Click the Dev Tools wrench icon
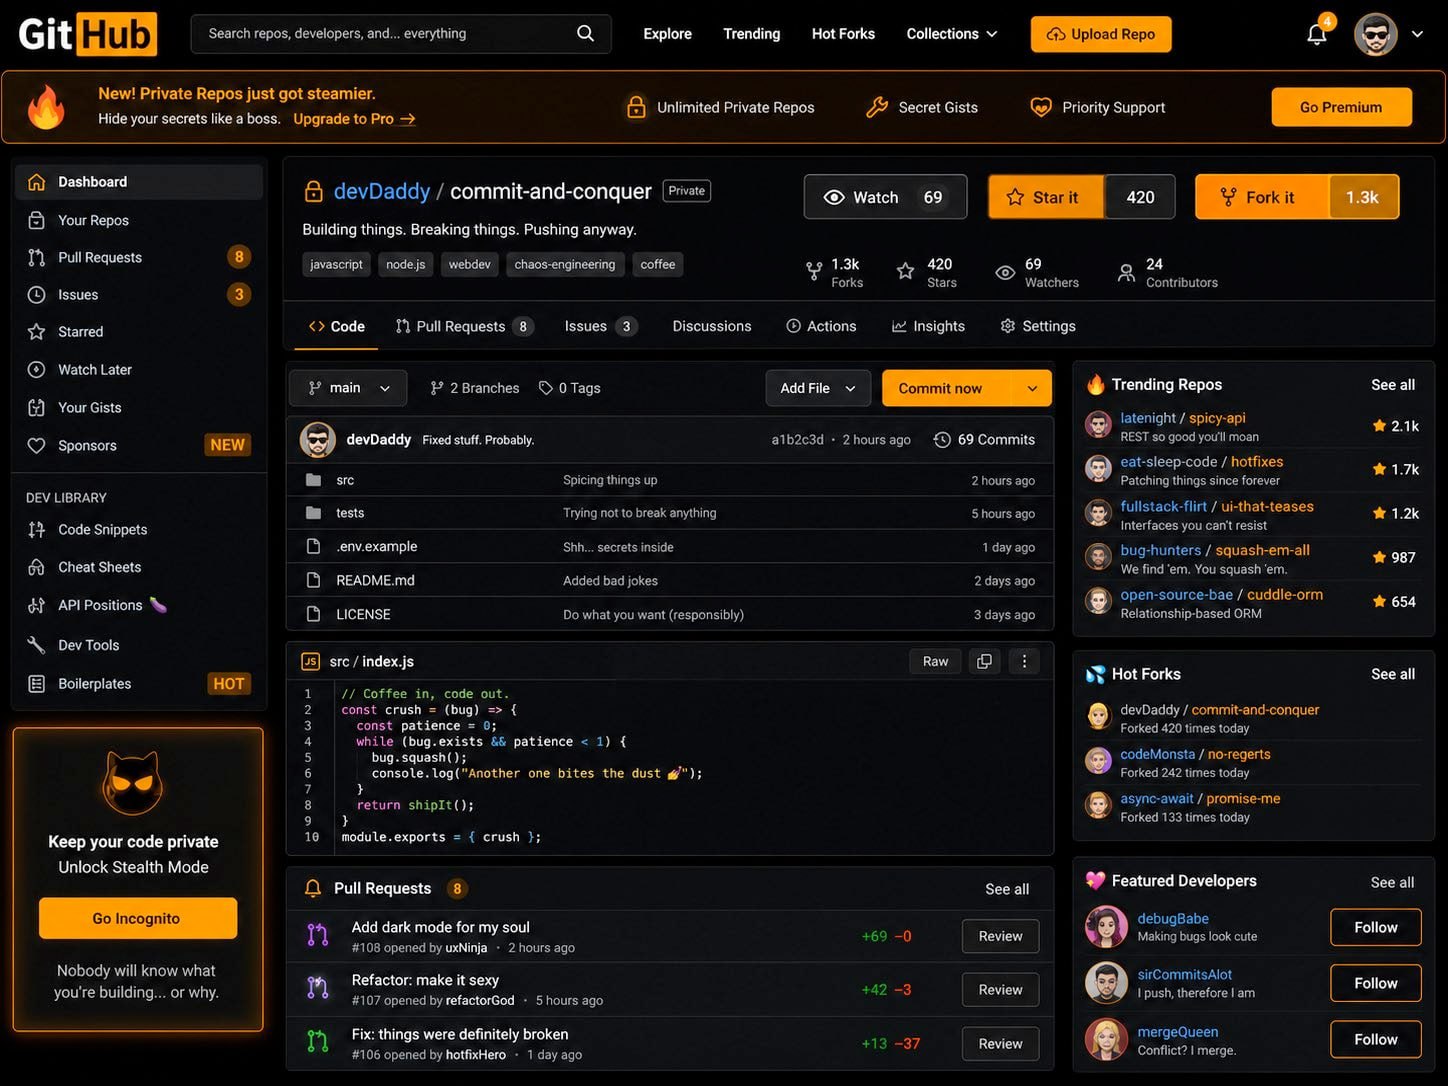This screenshot has height=1086, width=1448. click(37, 645)
